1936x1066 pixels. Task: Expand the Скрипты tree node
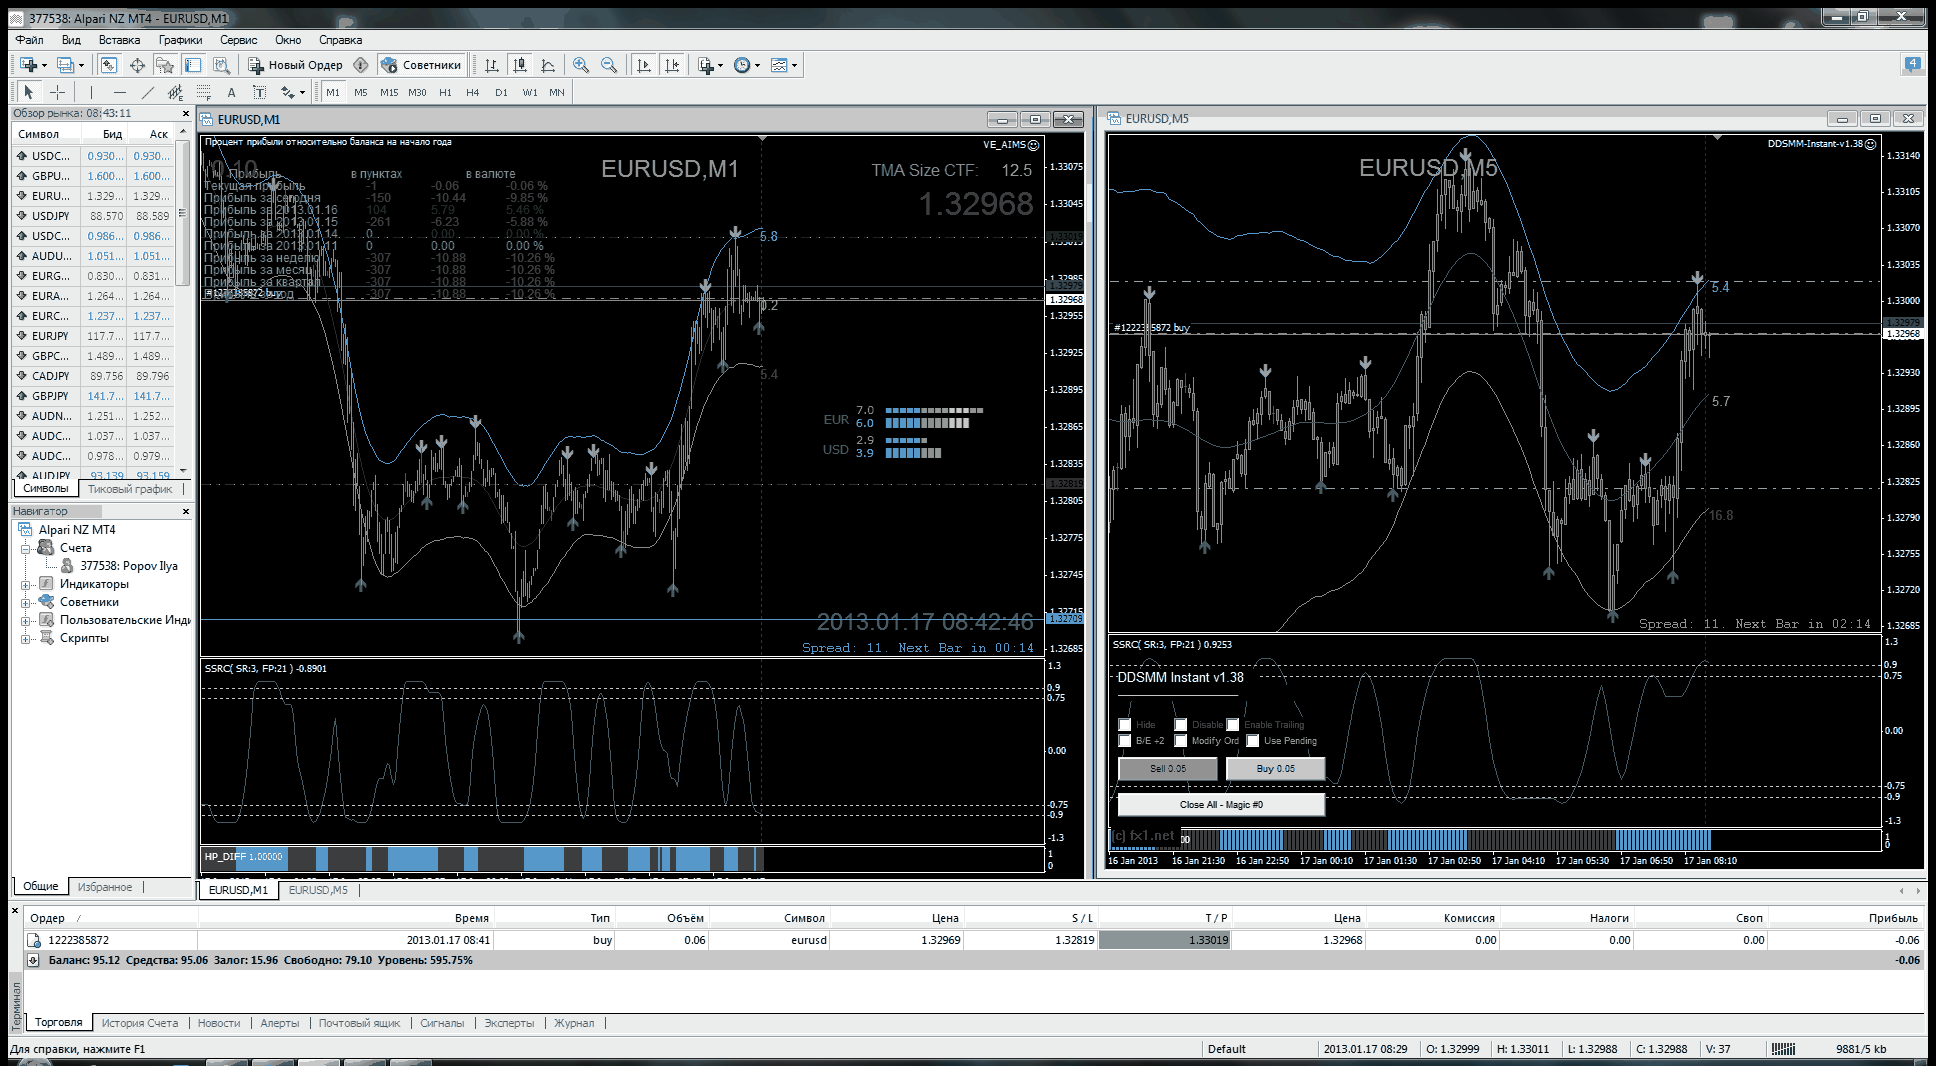click(26, 638)
